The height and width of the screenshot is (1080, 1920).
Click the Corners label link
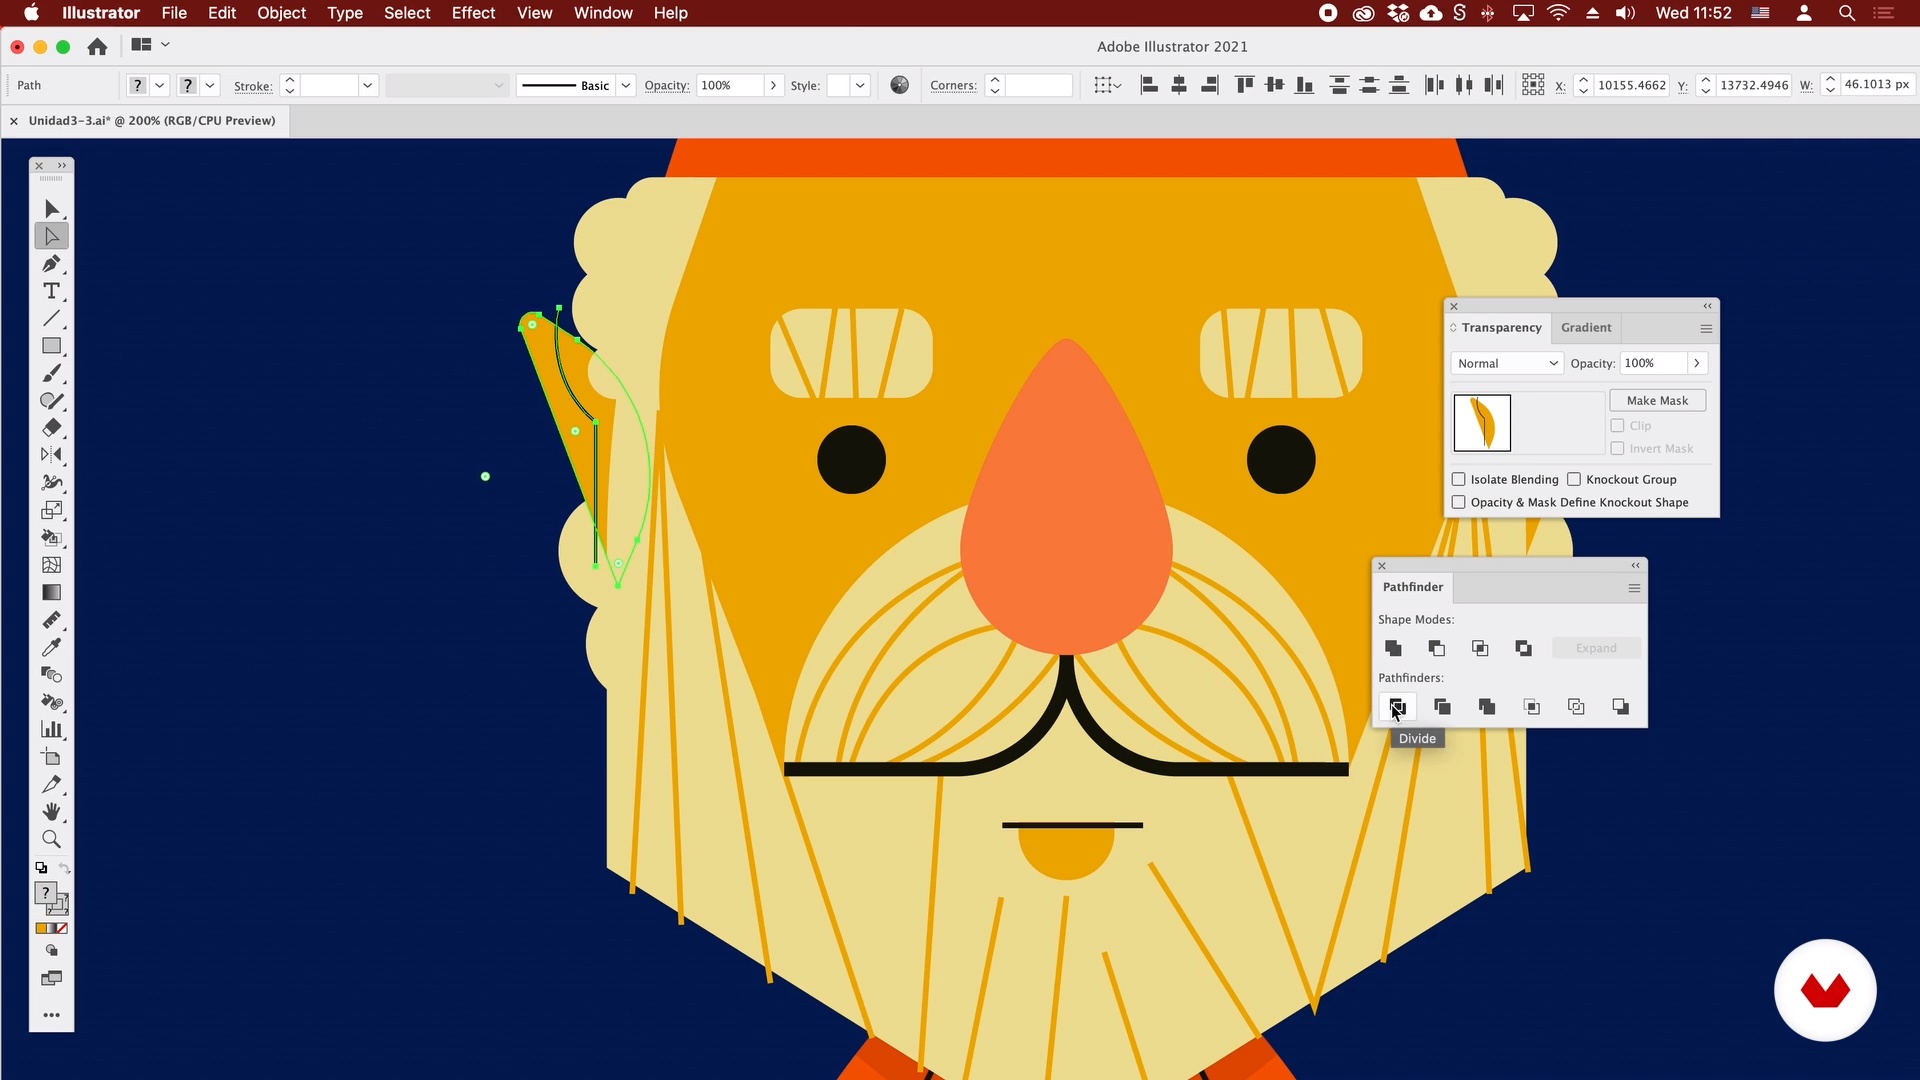pos(953,85)
